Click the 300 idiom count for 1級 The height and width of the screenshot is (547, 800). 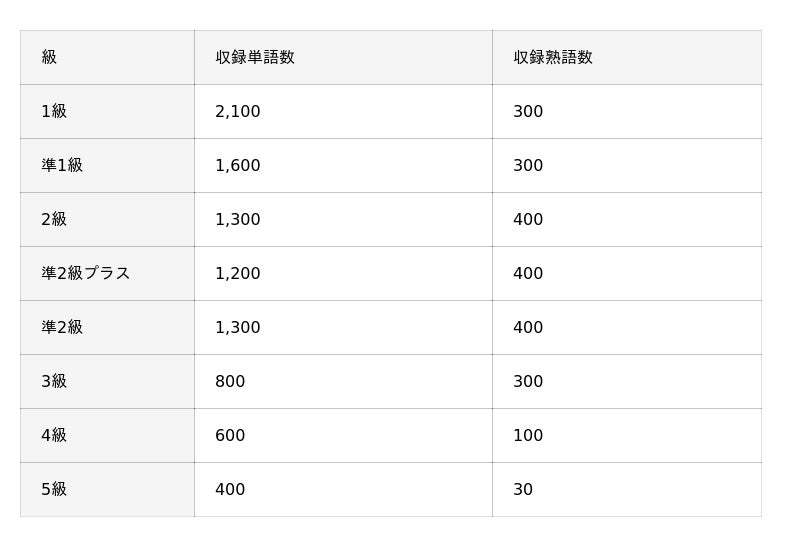coord(528,112)
